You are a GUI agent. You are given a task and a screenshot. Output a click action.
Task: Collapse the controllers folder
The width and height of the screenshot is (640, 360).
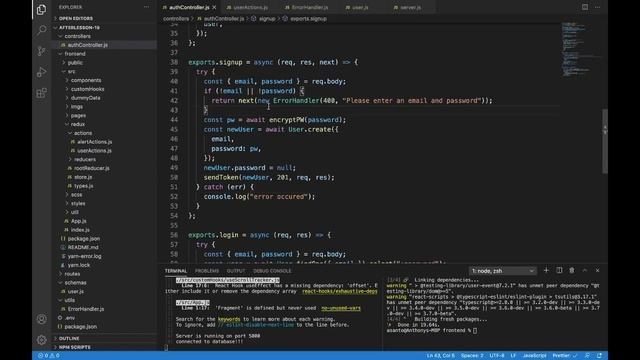pos(77,36)
